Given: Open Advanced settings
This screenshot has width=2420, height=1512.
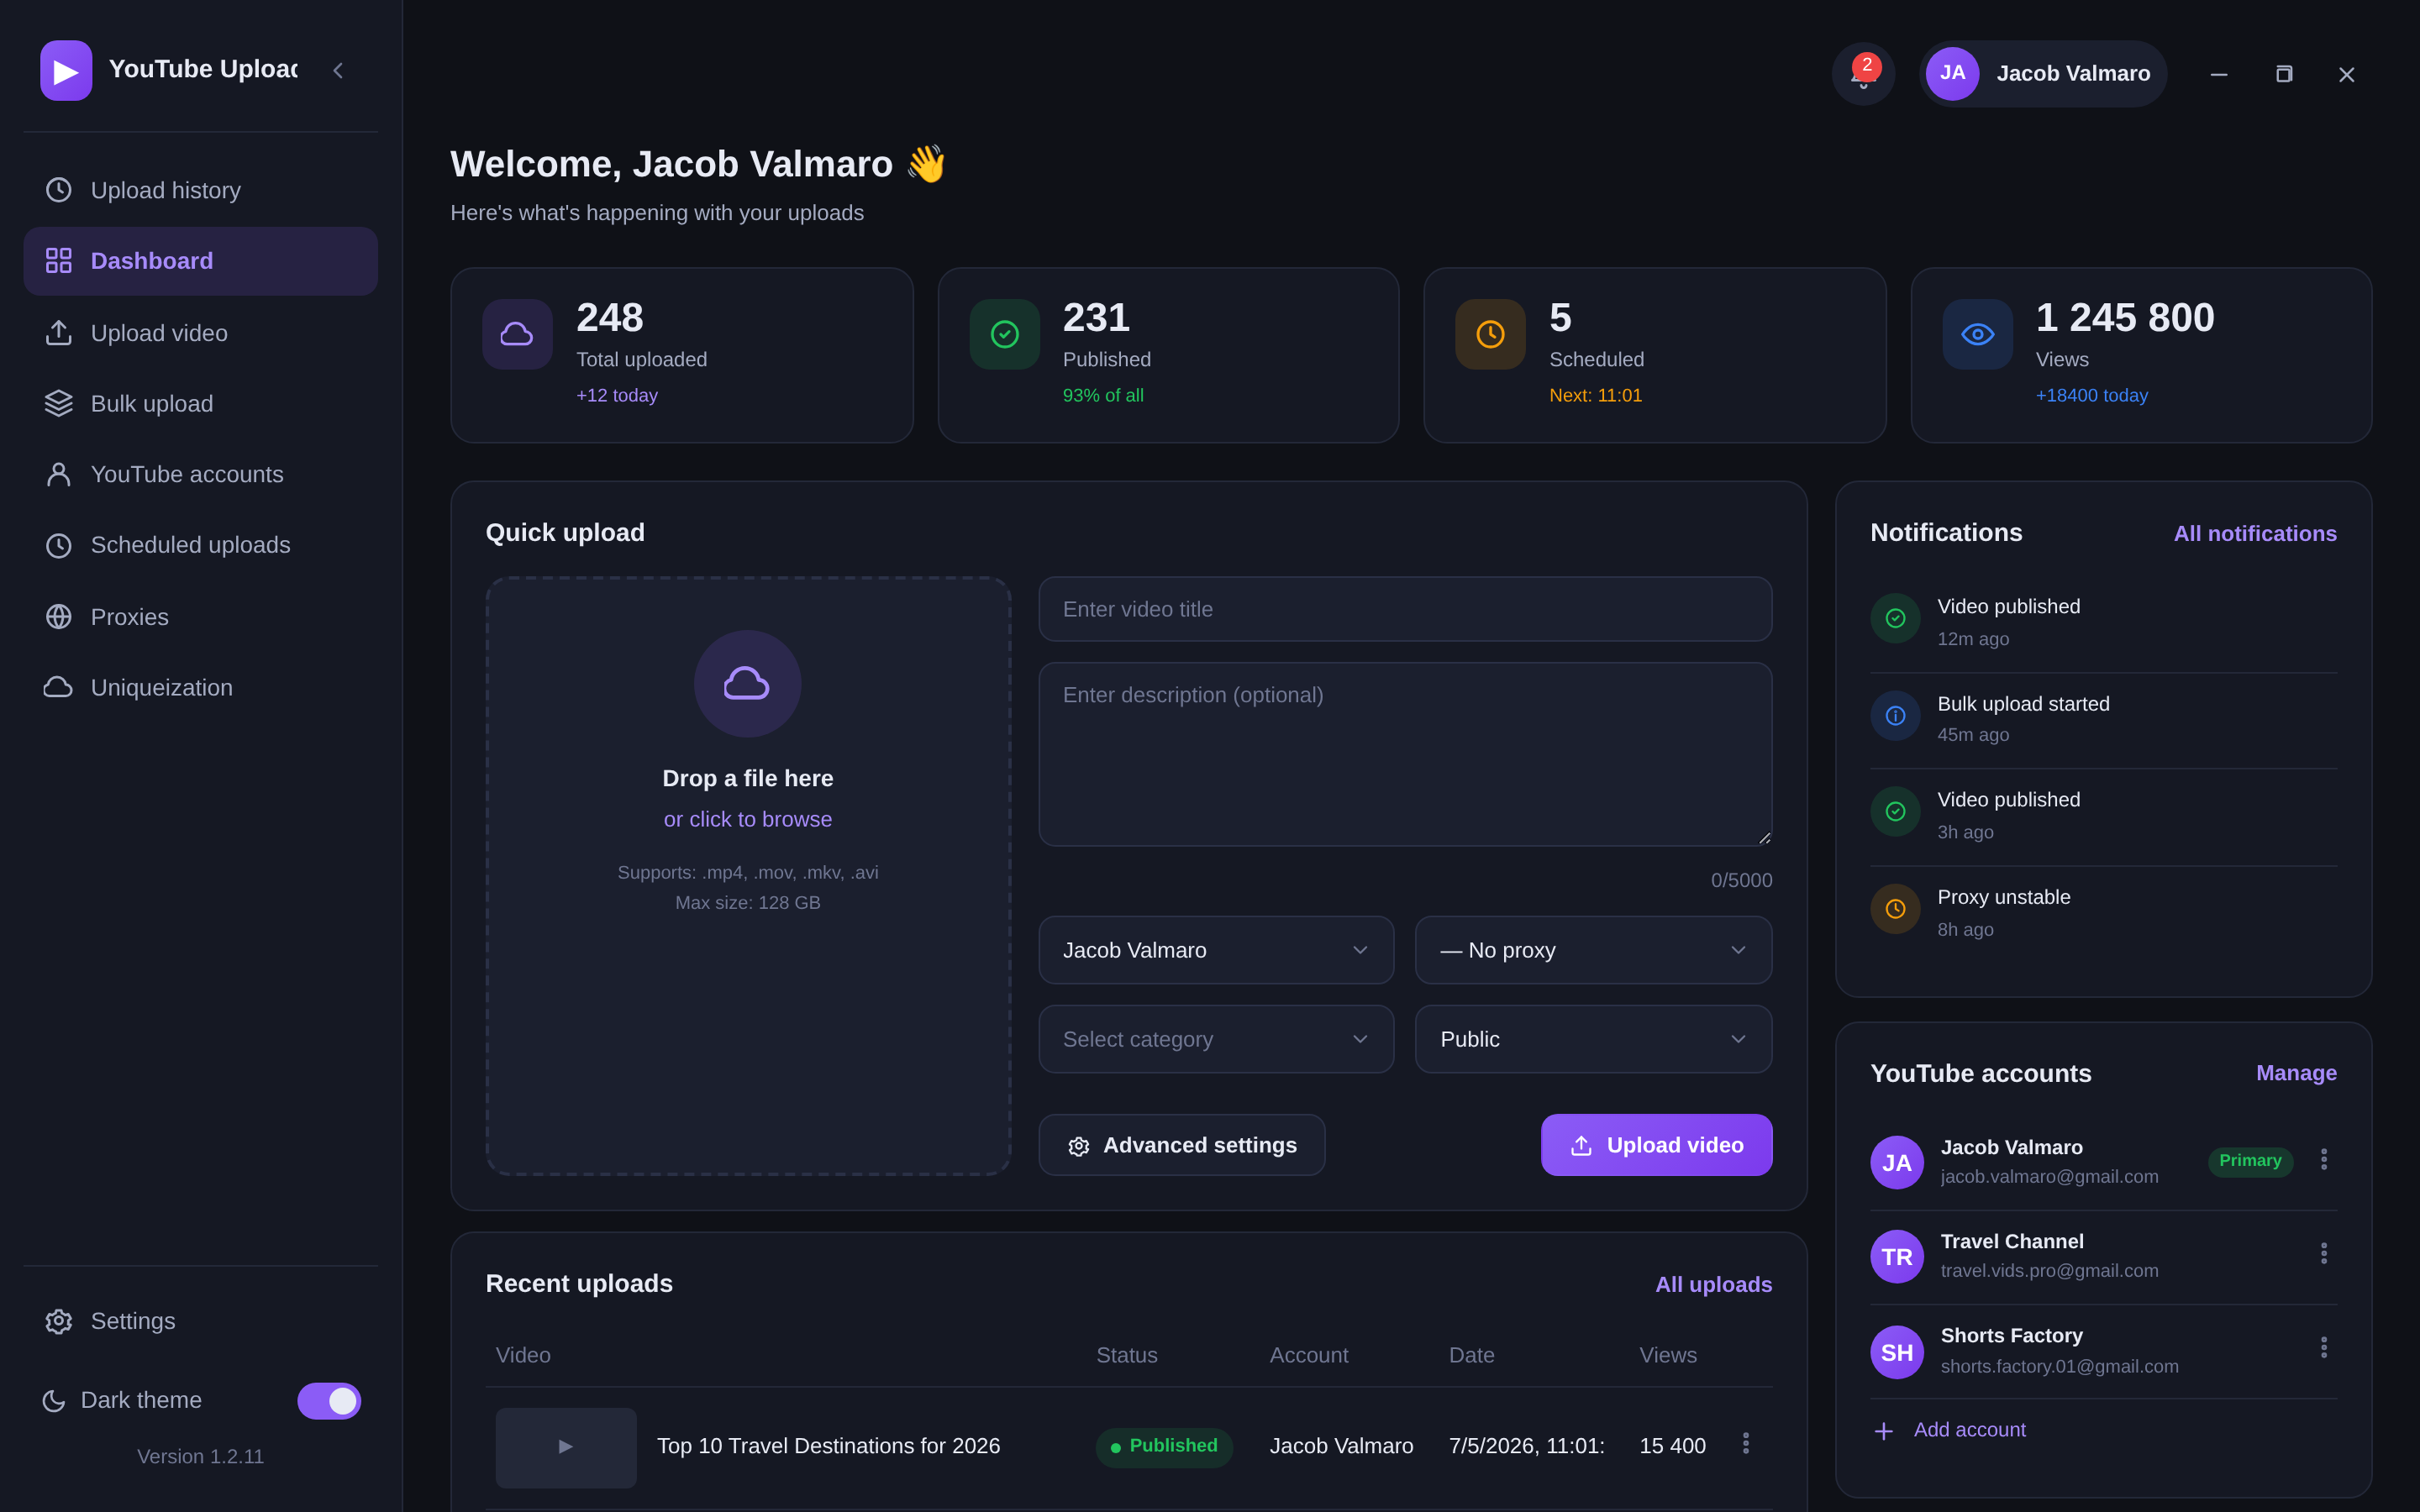Looking at the screenshot, I should point(1182,1145).
